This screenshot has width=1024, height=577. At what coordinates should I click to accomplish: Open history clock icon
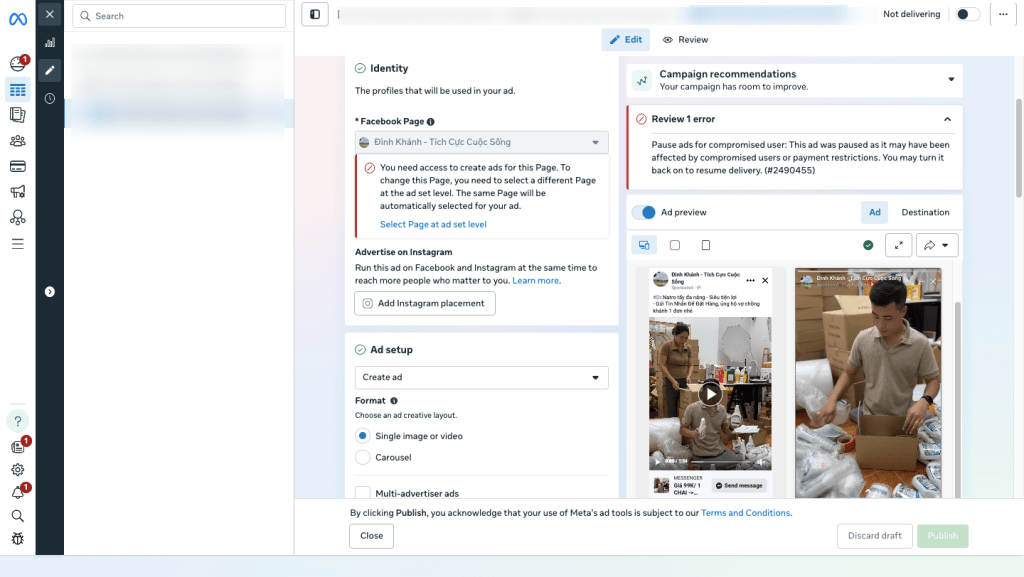[50, 99]
